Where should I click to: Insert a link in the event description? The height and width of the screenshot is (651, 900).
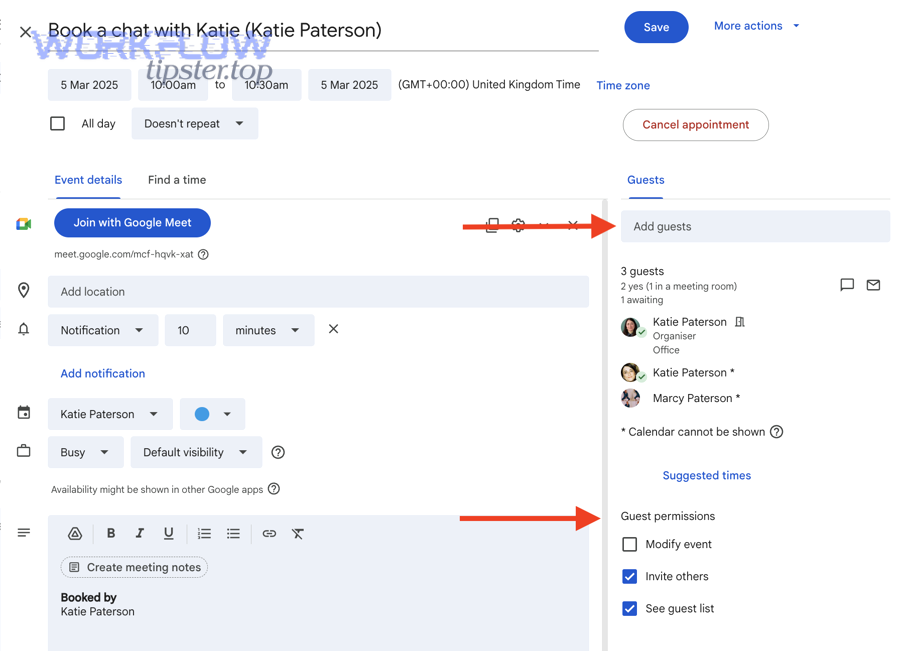click(x=268, y=533)
